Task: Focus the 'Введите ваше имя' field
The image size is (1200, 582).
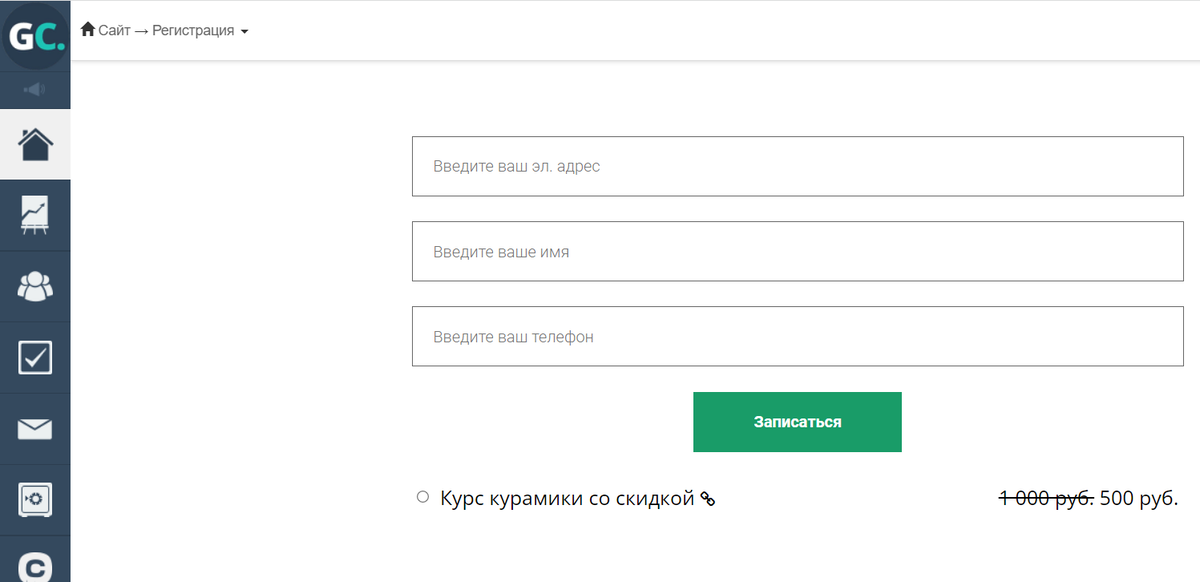Action: pos(798,252)
